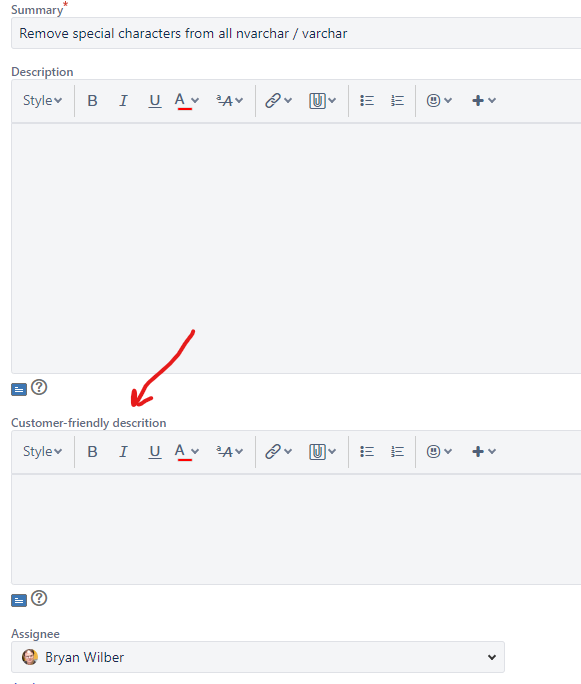Open Style dropdown in Customer-friendly toolbar
The height and width of the screenshot is (684, 581).
click(42, 451)
